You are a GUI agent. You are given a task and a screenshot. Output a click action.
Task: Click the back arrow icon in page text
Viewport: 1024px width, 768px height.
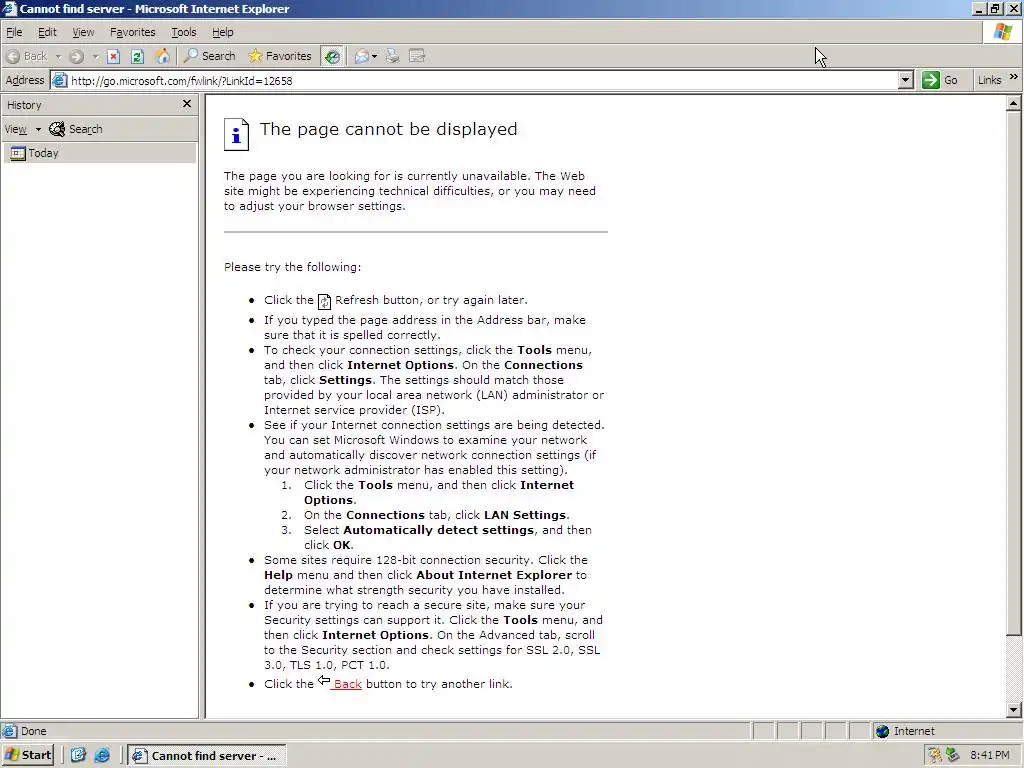324,680
